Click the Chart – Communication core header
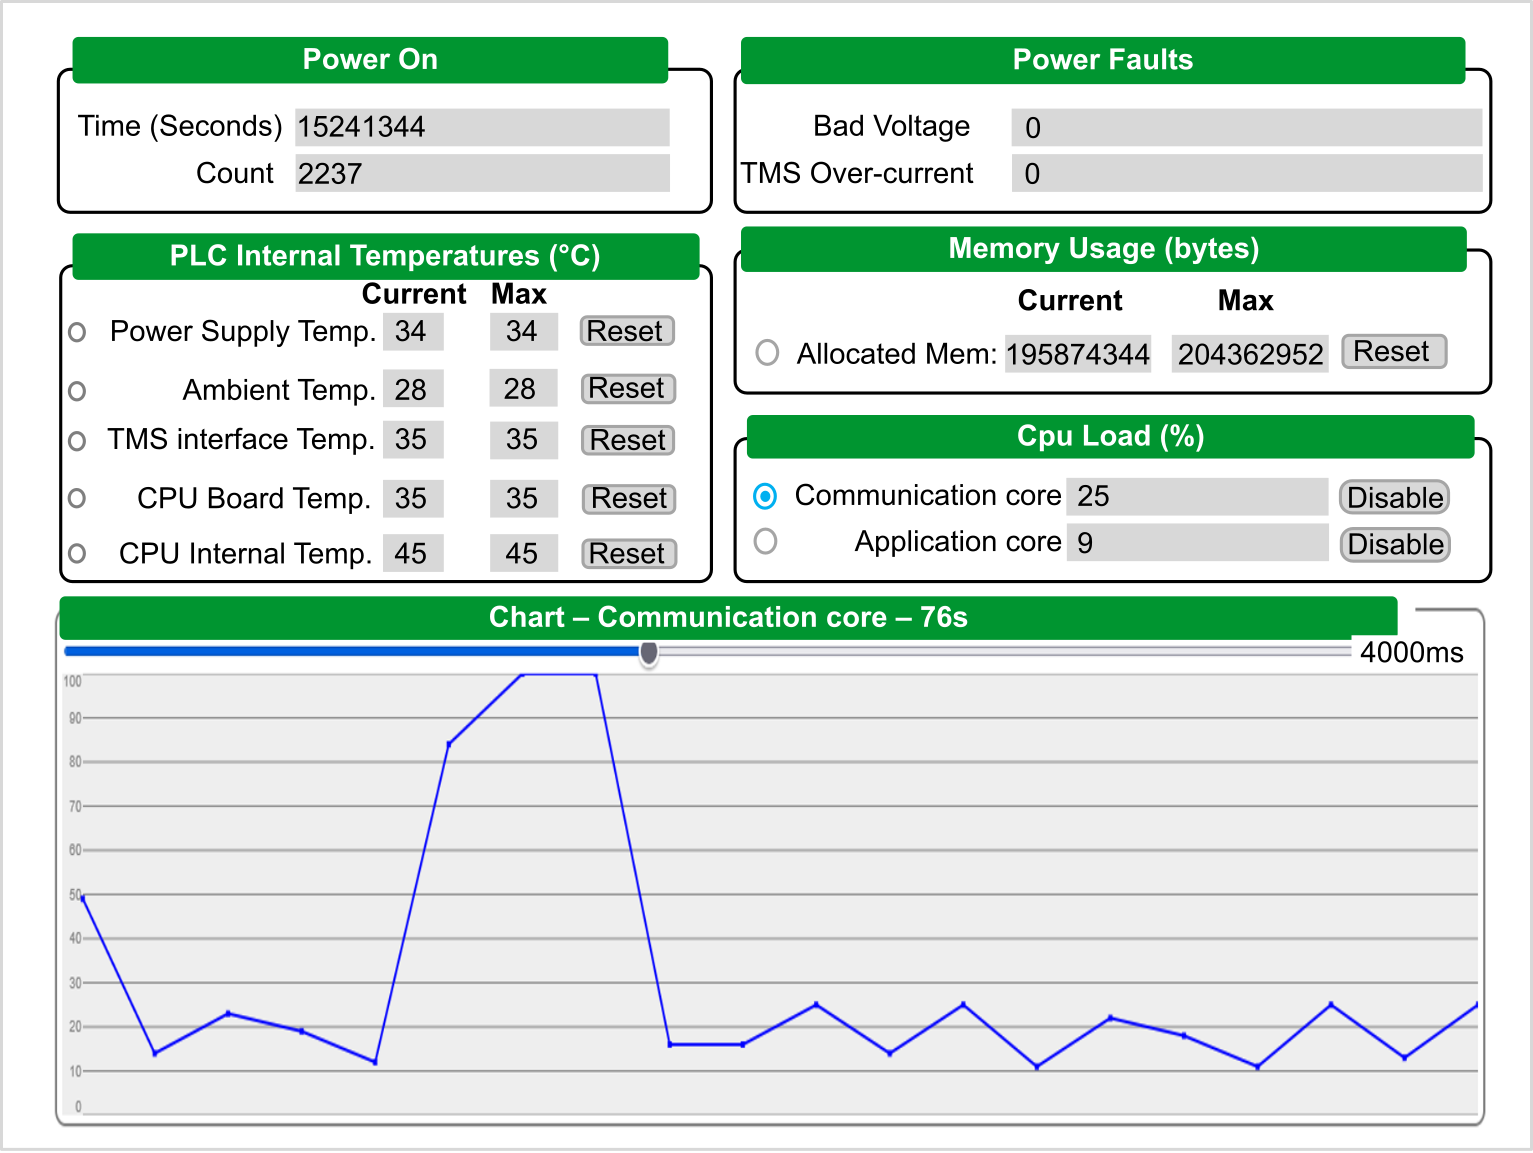 pyautogui.click(x=728, y=617)
